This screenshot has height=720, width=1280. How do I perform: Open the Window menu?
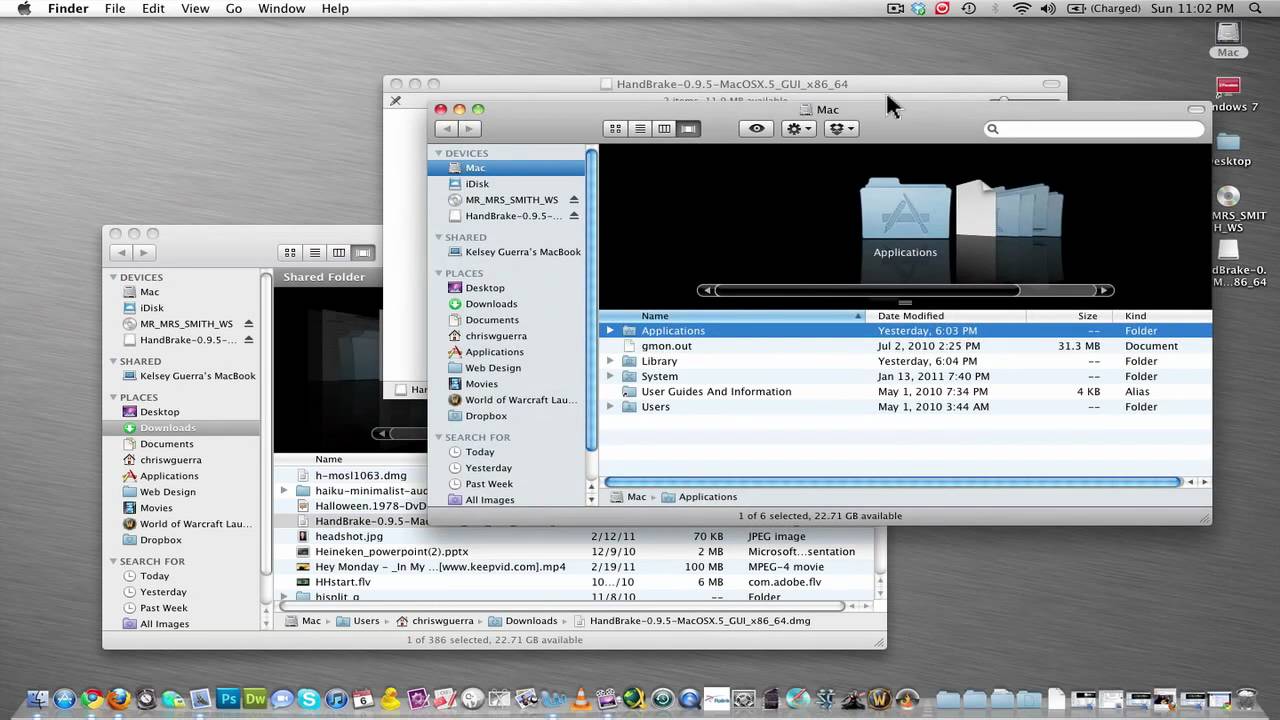click(282, 8)
